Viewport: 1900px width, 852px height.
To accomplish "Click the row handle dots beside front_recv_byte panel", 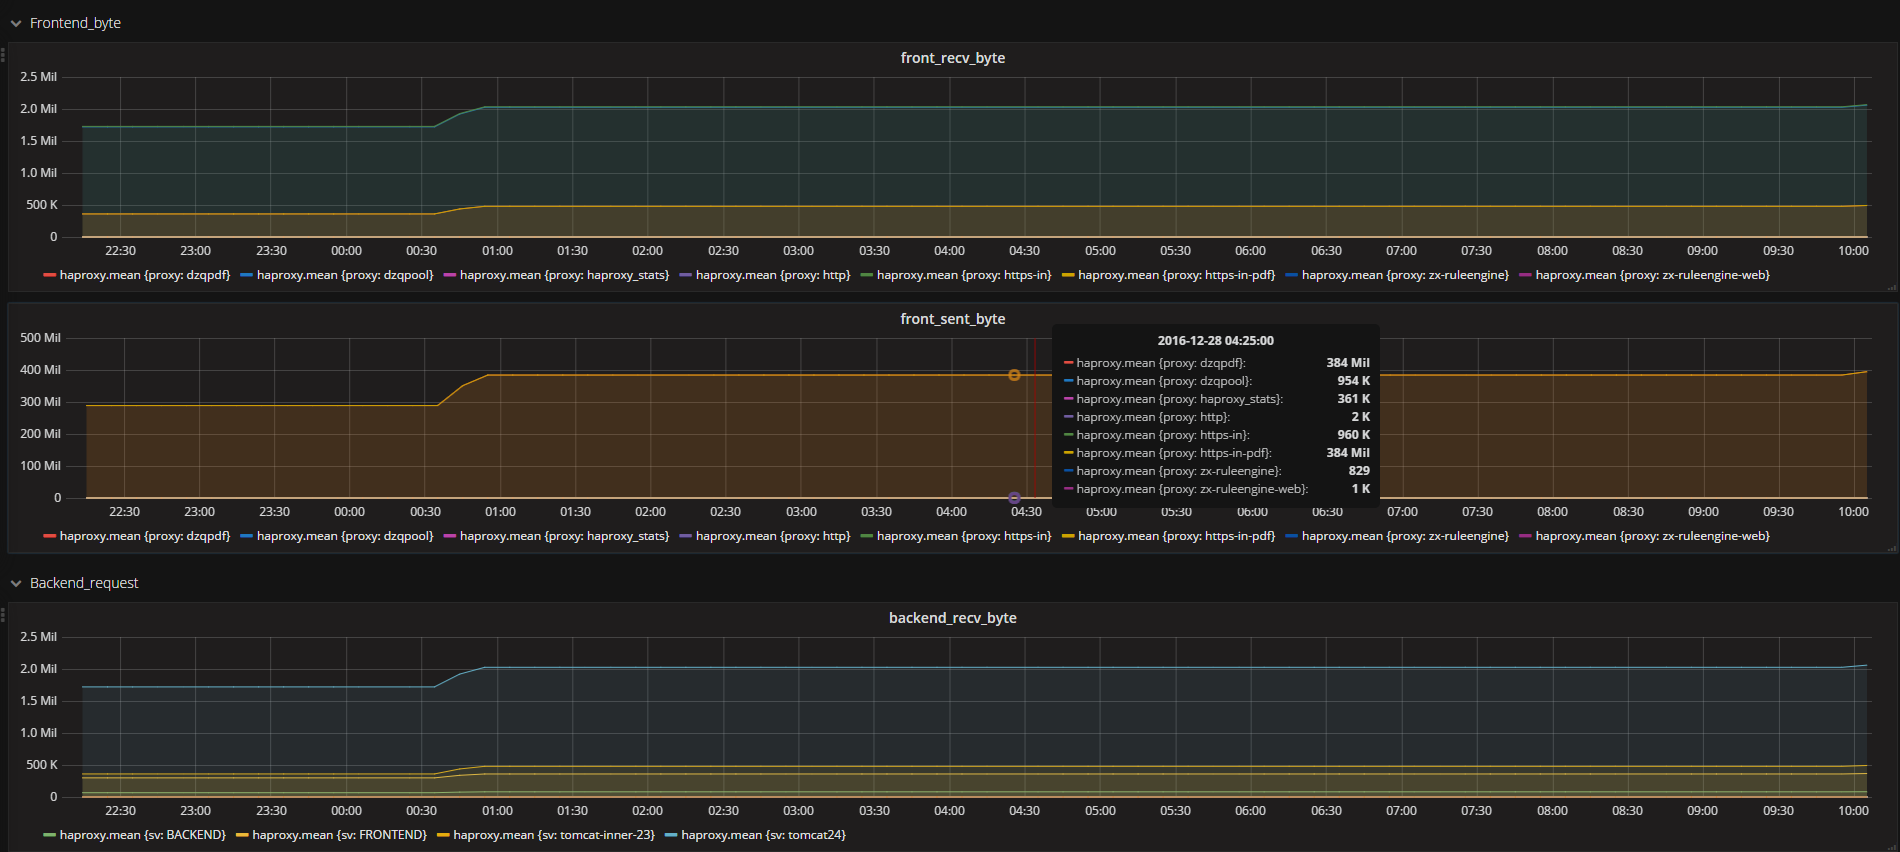I will 3,55.
